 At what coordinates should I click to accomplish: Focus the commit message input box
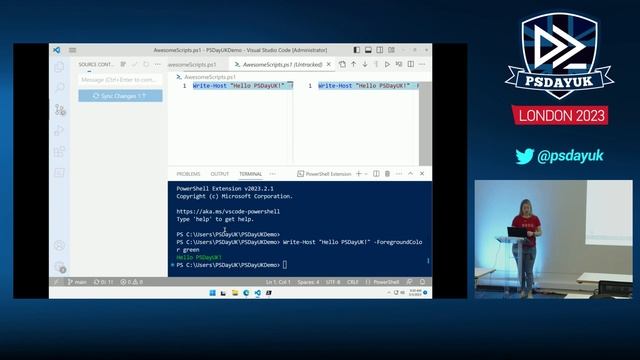120,80
